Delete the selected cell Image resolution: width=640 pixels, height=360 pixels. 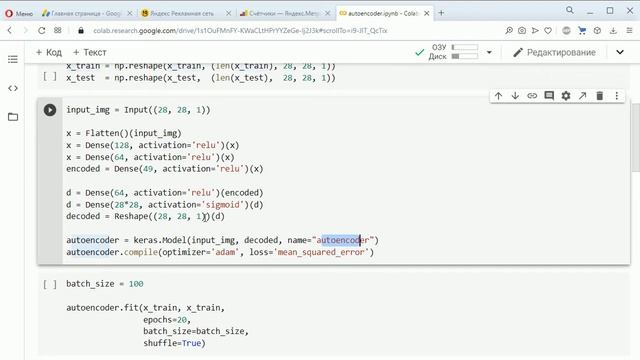[600, 96]
